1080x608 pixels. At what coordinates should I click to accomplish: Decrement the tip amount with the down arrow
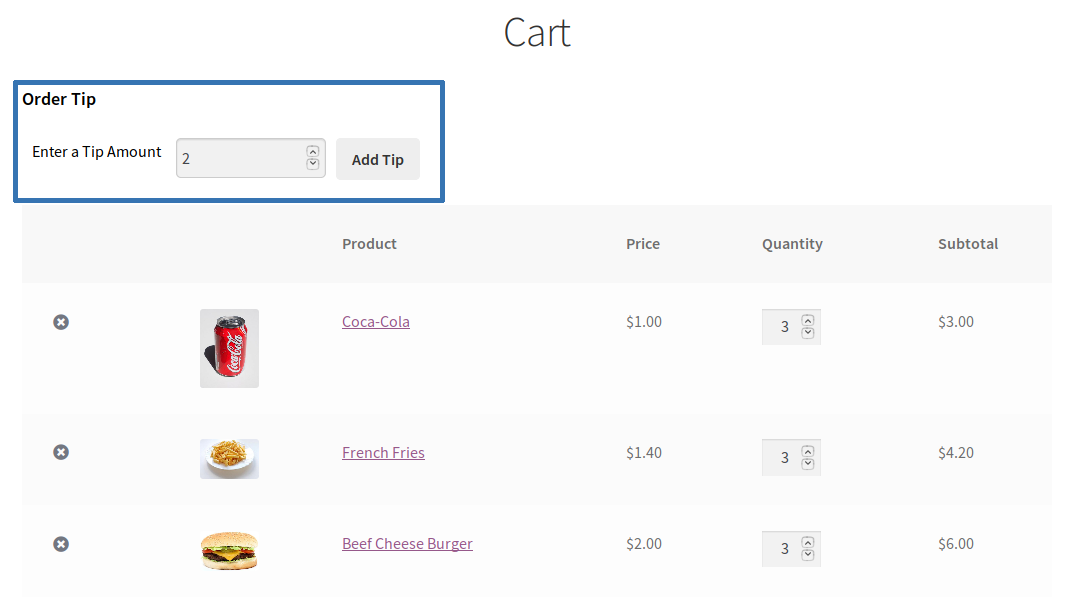311,164
